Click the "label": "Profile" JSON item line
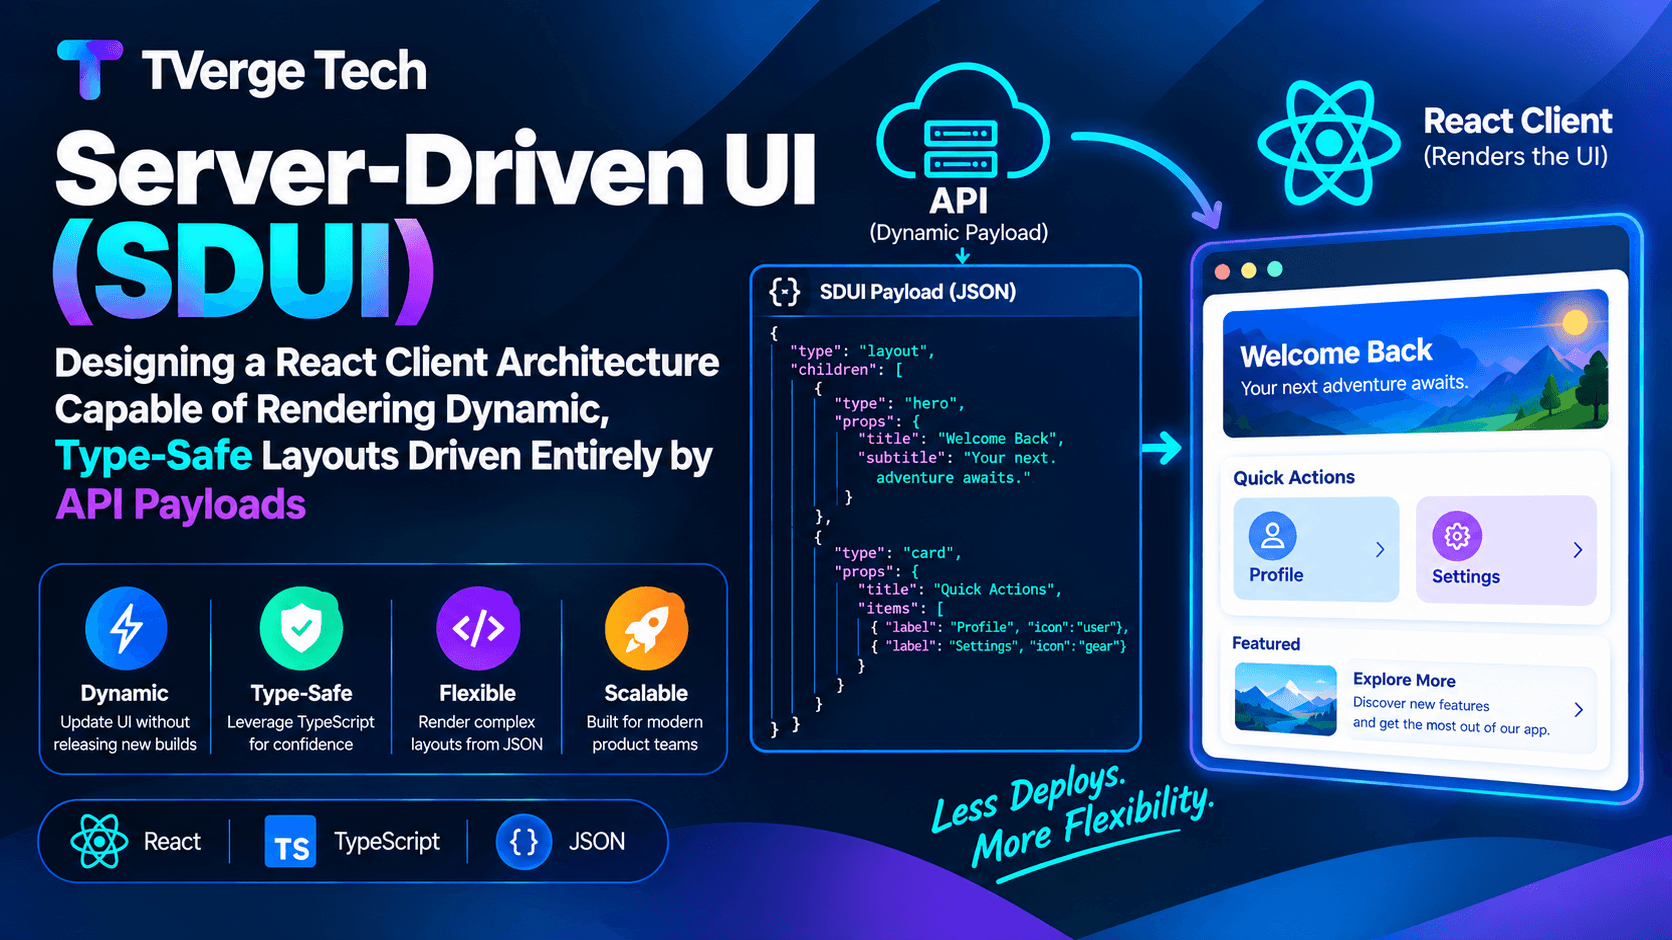 point(999,628)
